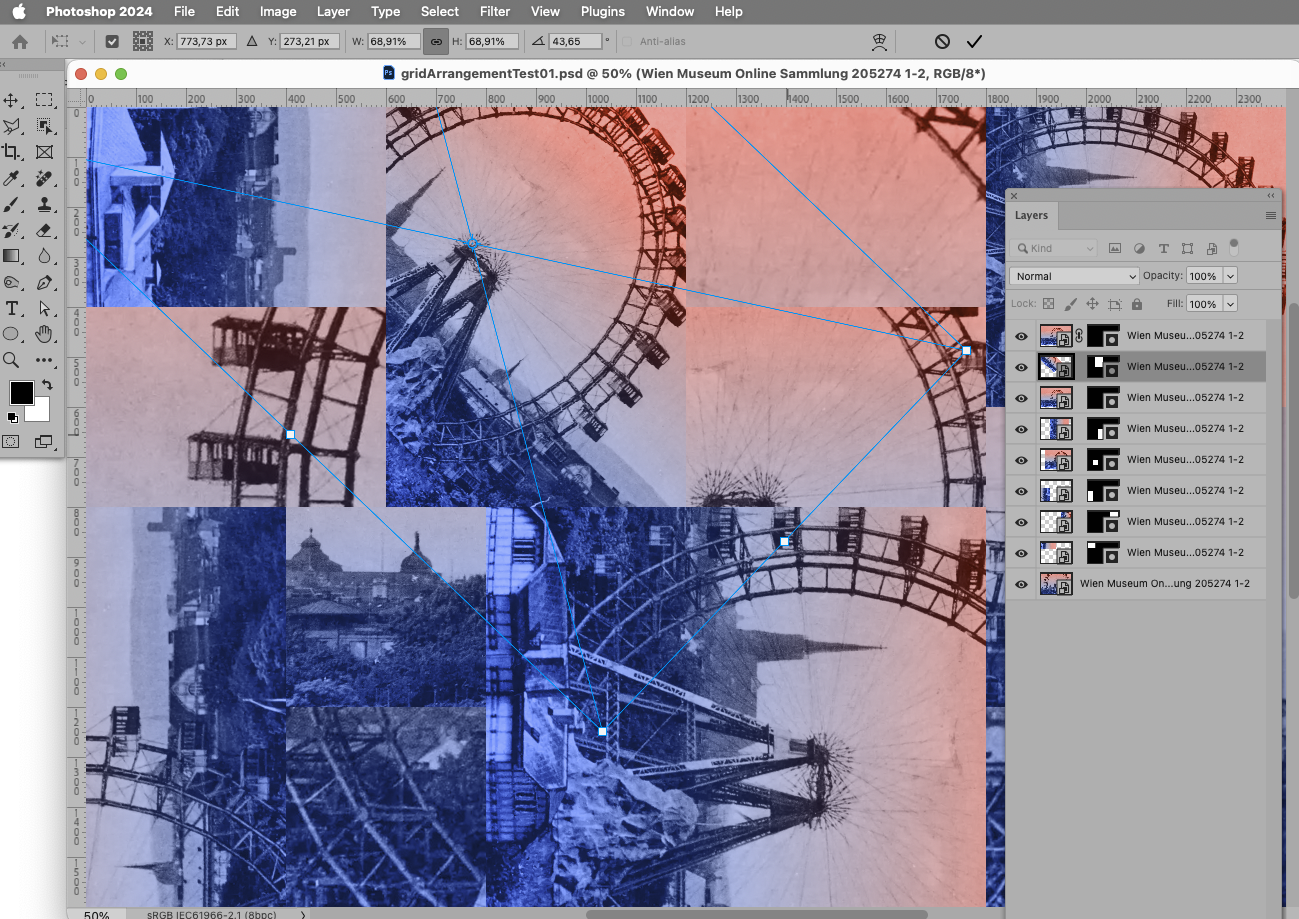Open the foreground color swatch
Image resolution: width=1299 pixels, height=919 pixels.
(x=21, y=393)
